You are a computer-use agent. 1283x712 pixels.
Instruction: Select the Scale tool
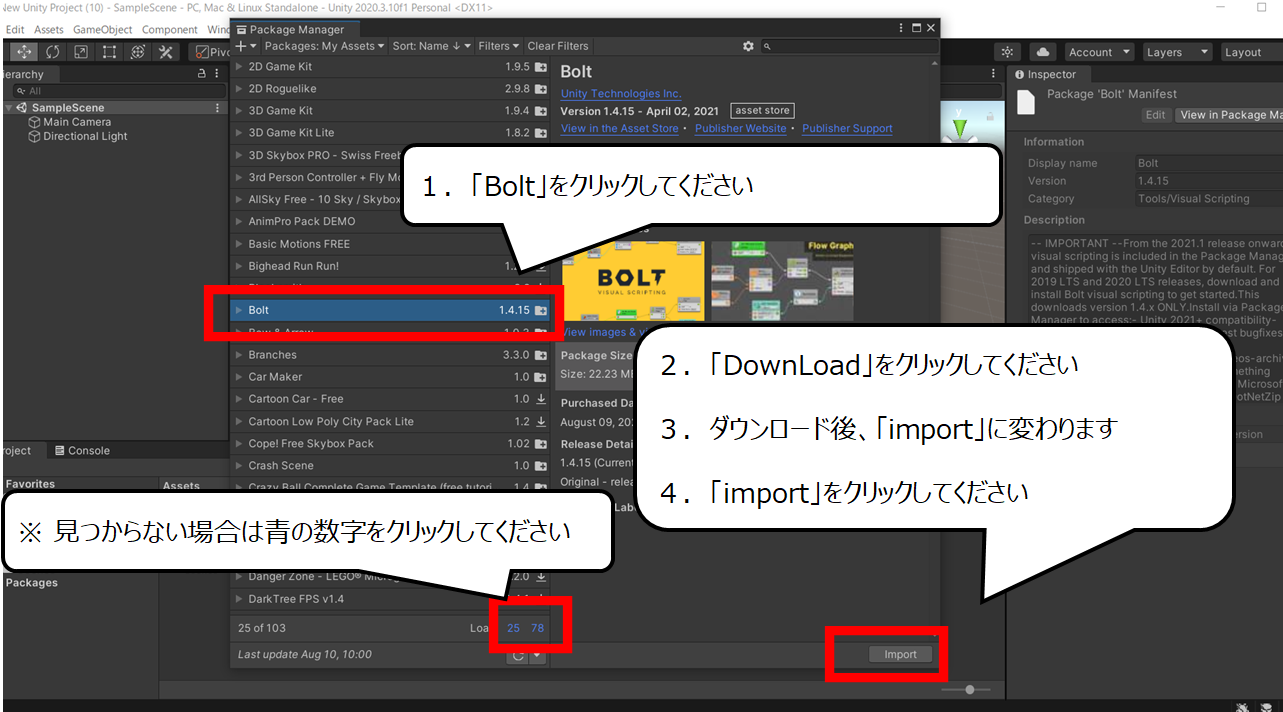(81, 52)
